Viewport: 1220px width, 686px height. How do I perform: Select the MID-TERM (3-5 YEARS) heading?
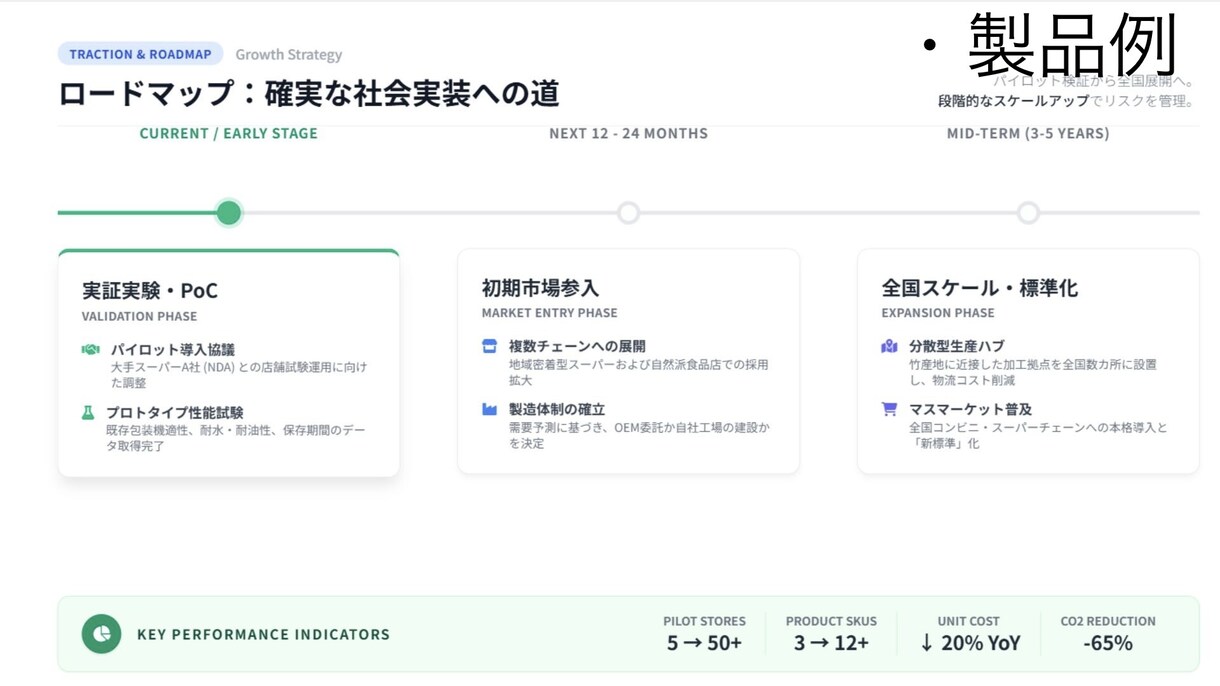1028,133
